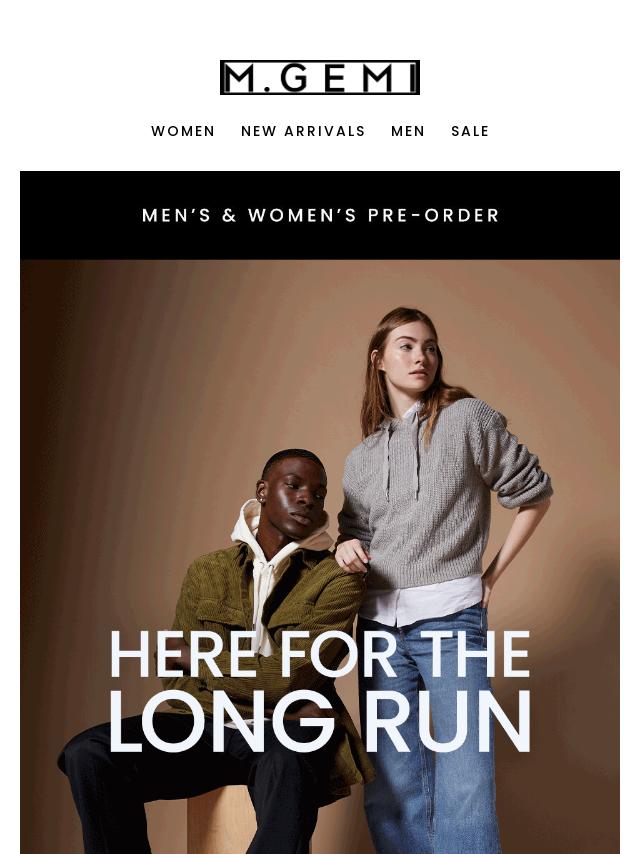Screen dimensions: 640x854
Task: Visit the SALE section
Action: 470,131
